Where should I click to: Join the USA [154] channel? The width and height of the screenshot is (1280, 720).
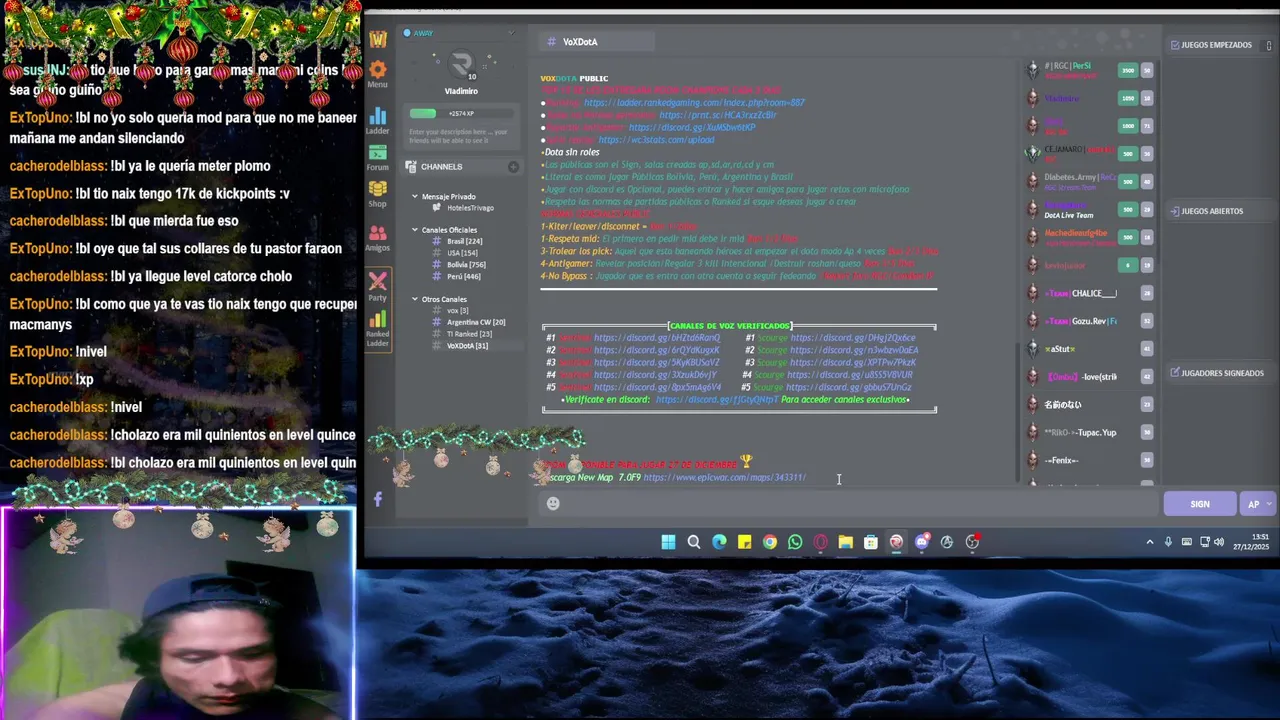click(461, 253)
